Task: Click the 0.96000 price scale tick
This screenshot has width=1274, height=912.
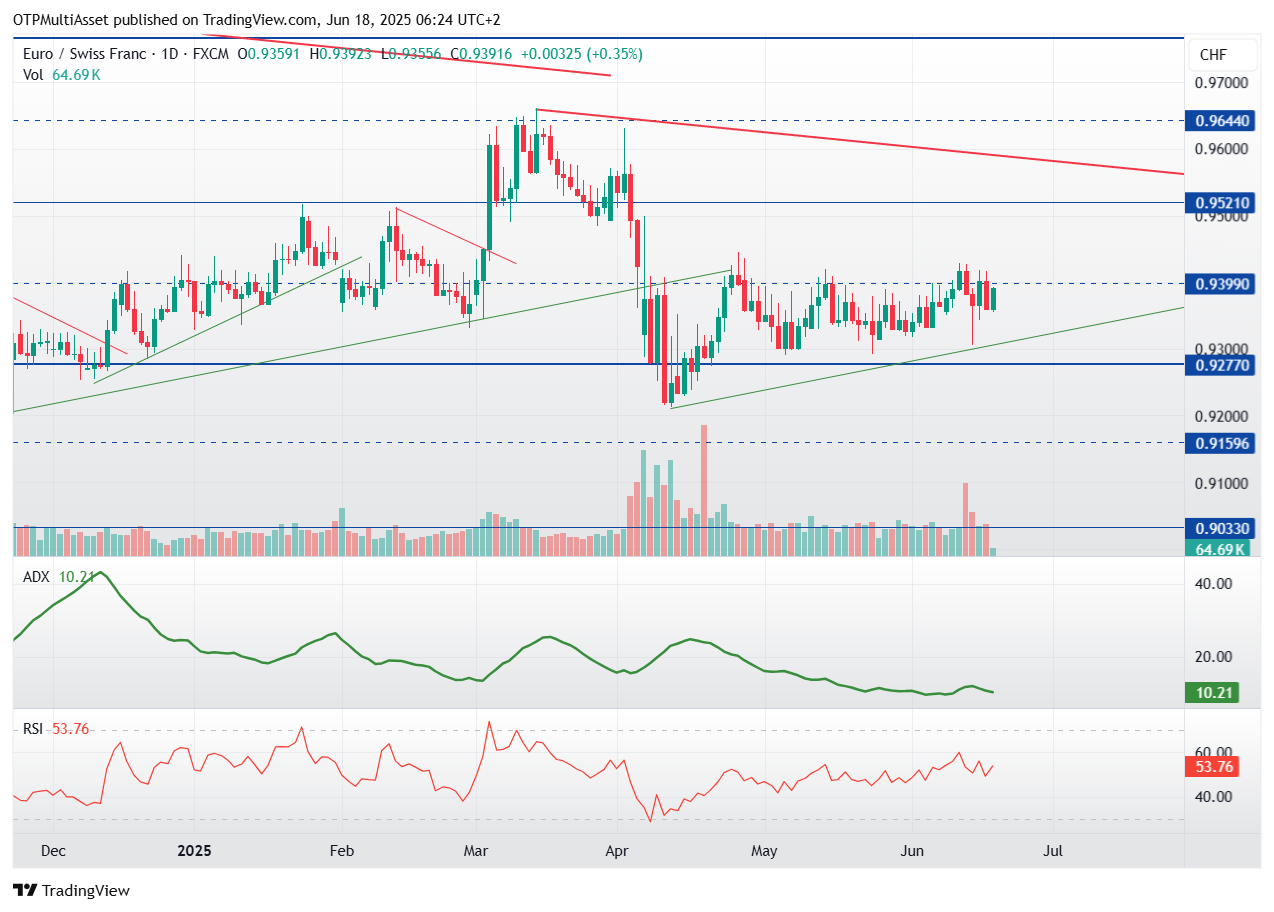Action: (x=1221, y=149)
